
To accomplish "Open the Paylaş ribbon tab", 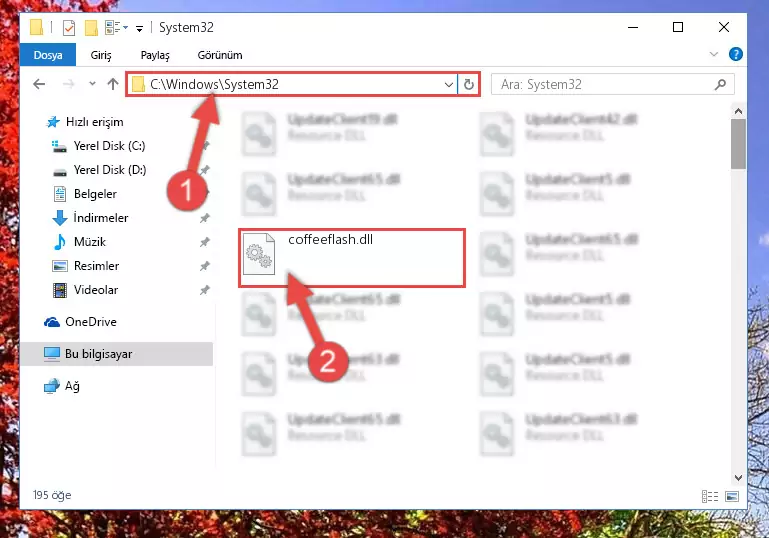I will pos(155,55).
